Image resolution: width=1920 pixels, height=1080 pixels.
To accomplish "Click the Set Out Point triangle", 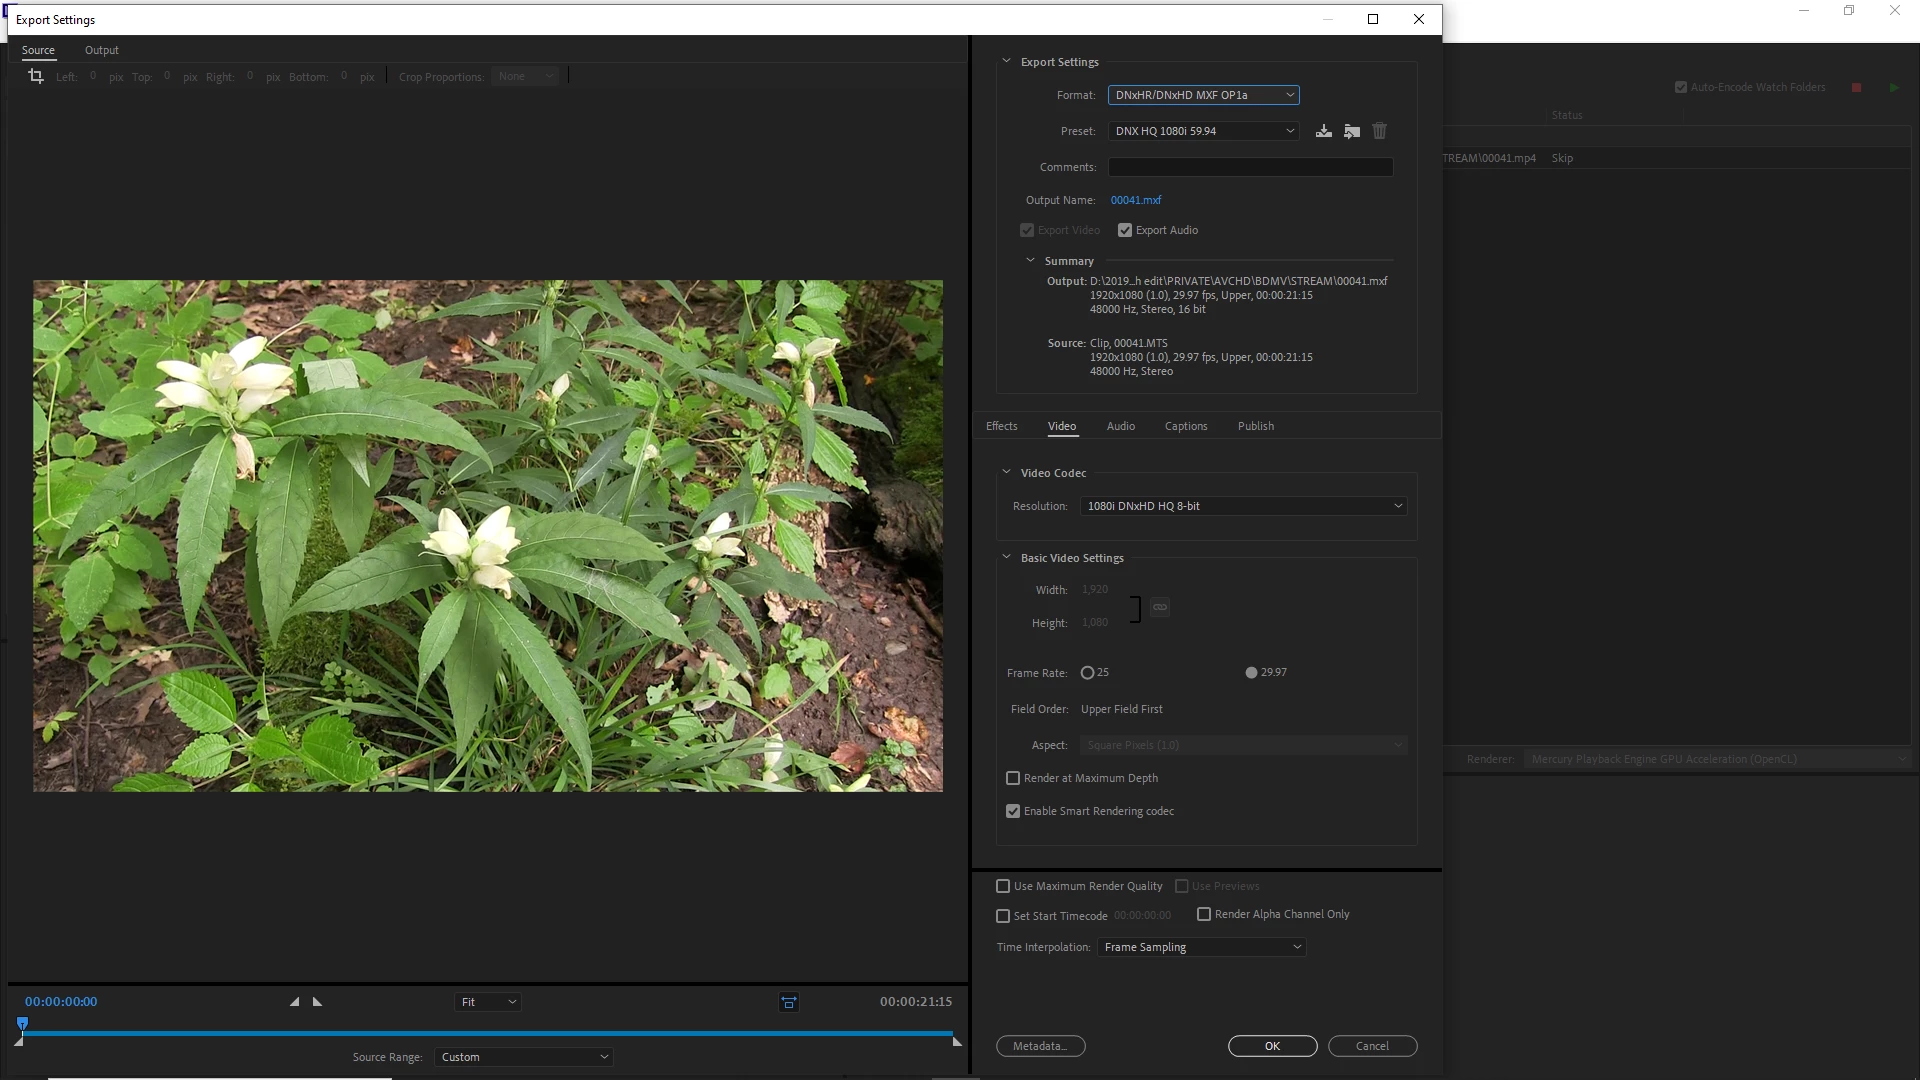I will click(x=318, y=1002).
